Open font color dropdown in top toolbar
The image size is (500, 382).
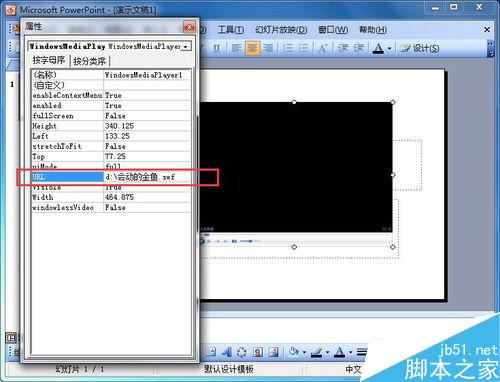389,49
